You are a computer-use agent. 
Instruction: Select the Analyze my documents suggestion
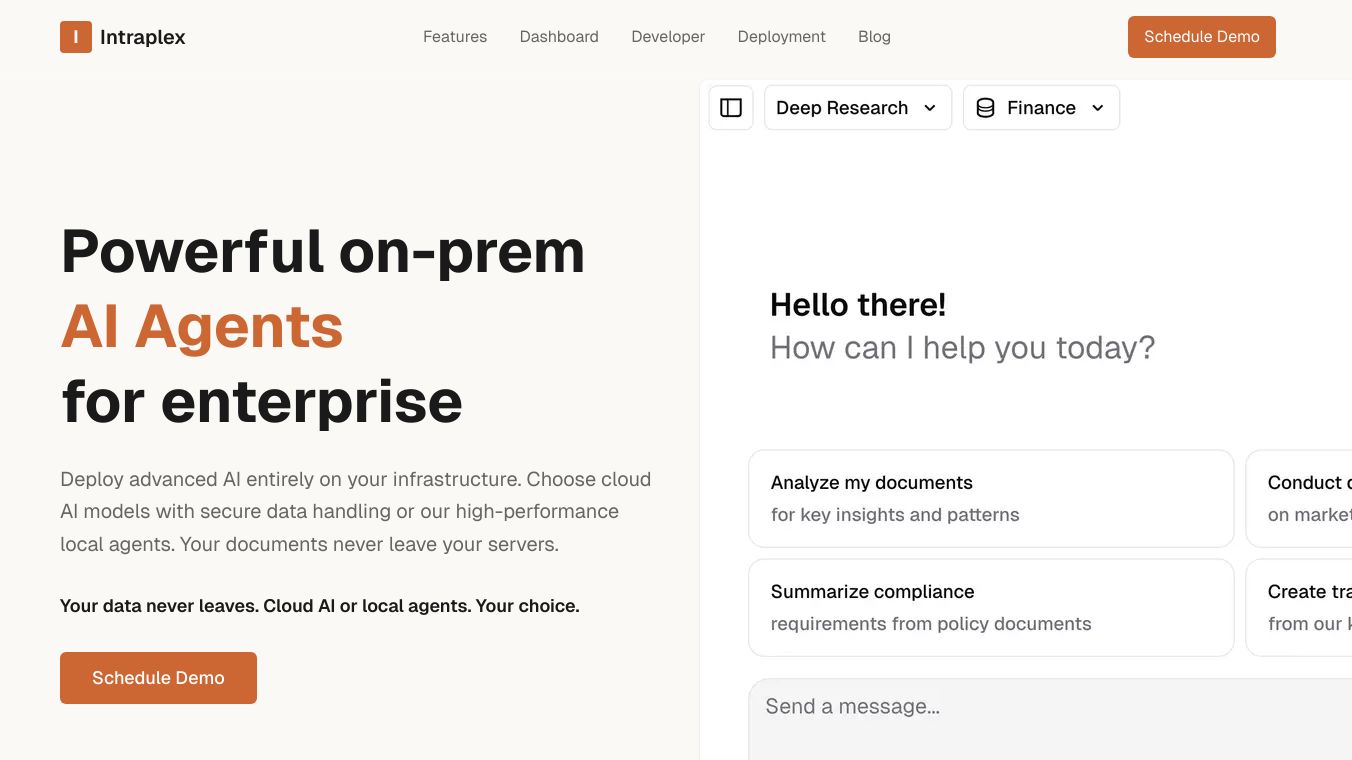click(x=990, y=498)
